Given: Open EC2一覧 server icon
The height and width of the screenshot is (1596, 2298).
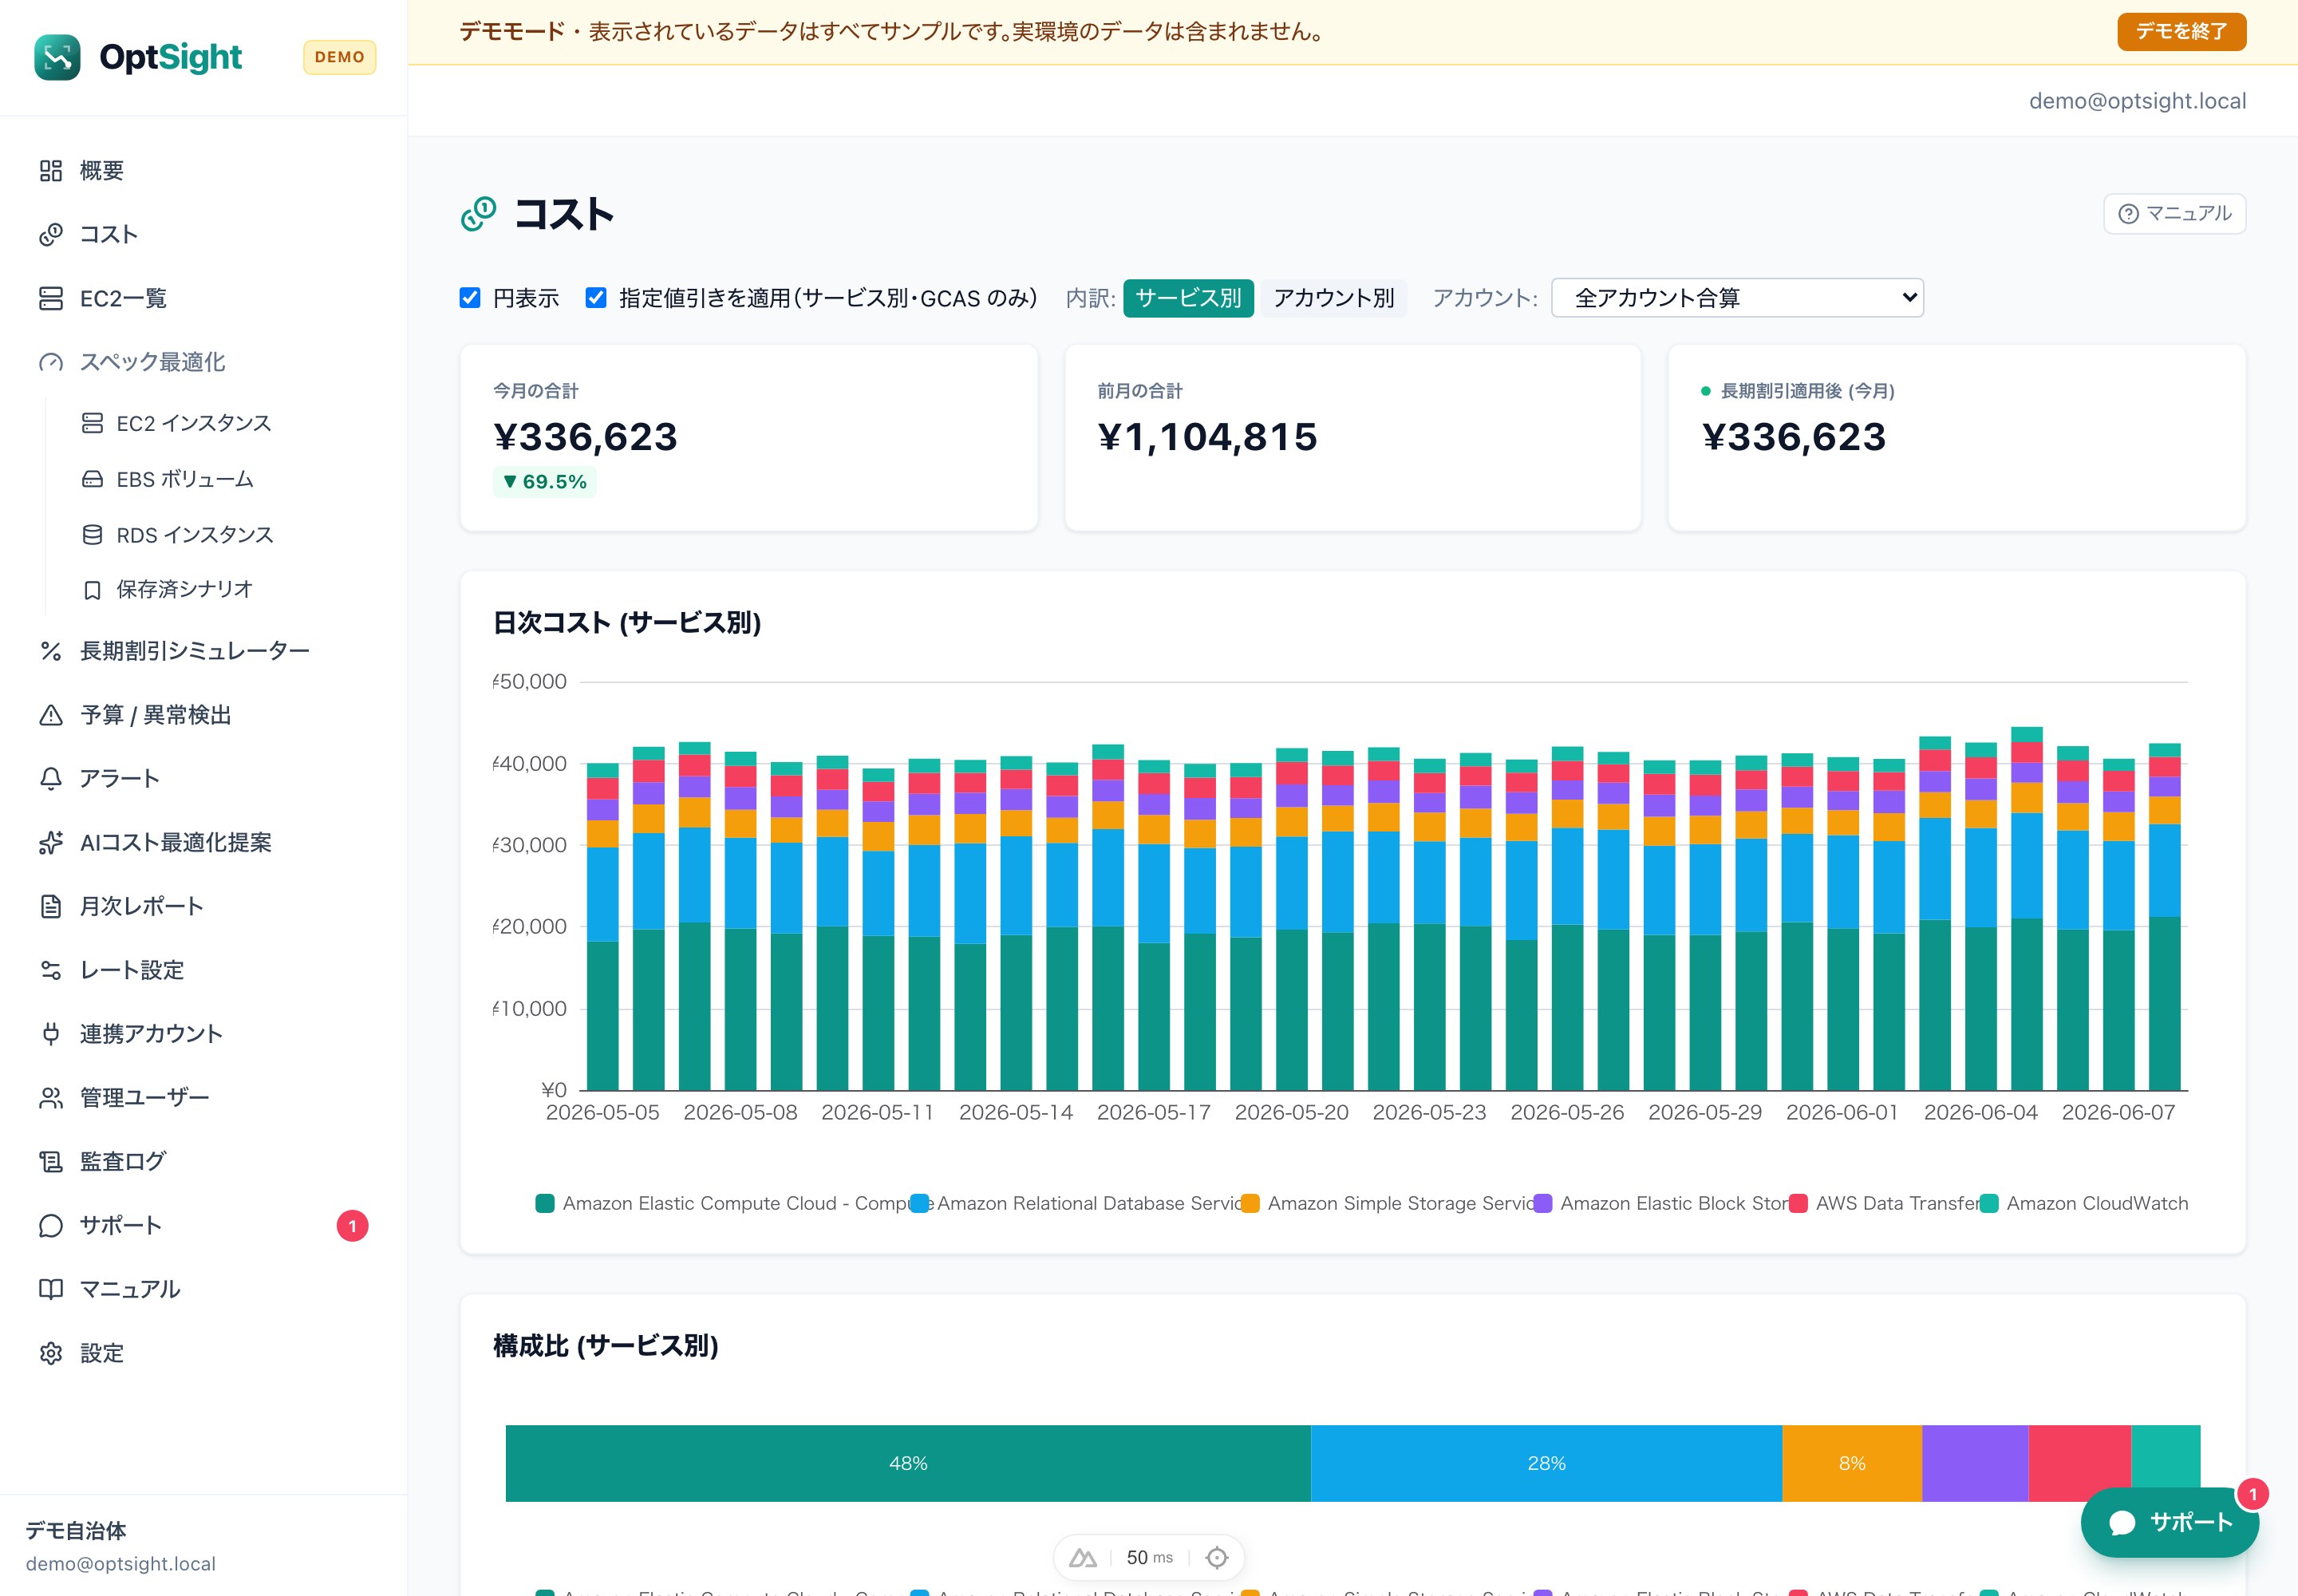Looking at the screenshot, I should [x=51, y=299].
